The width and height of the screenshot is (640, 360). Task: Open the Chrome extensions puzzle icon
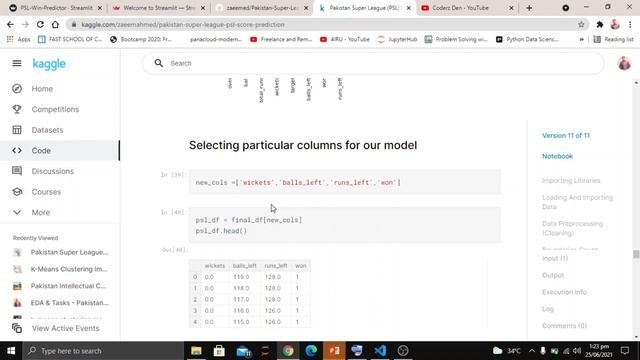click(x=600, y=24)
